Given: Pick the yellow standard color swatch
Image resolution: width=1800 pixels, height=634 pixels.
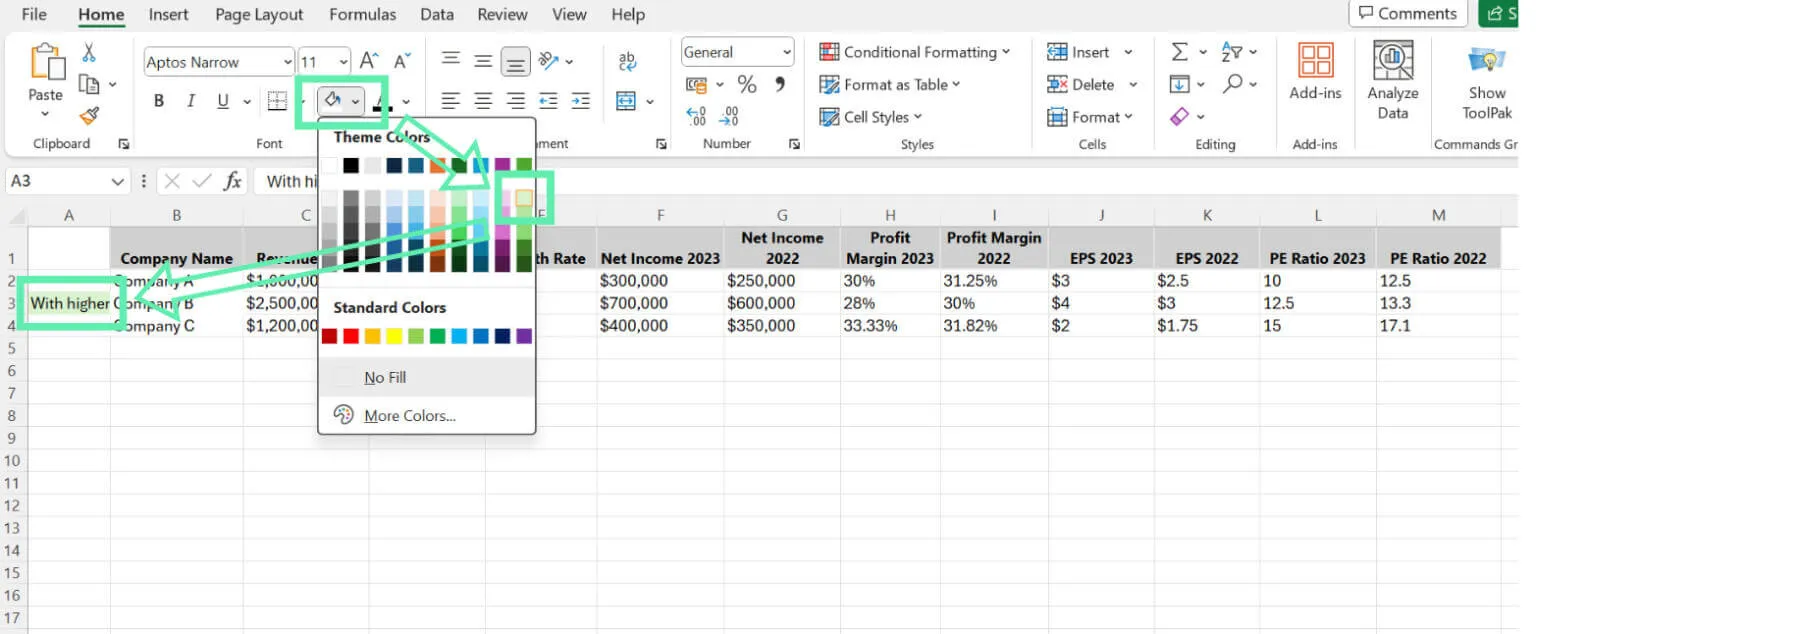Looking at the screenshot, I should (x=394, y=336).
